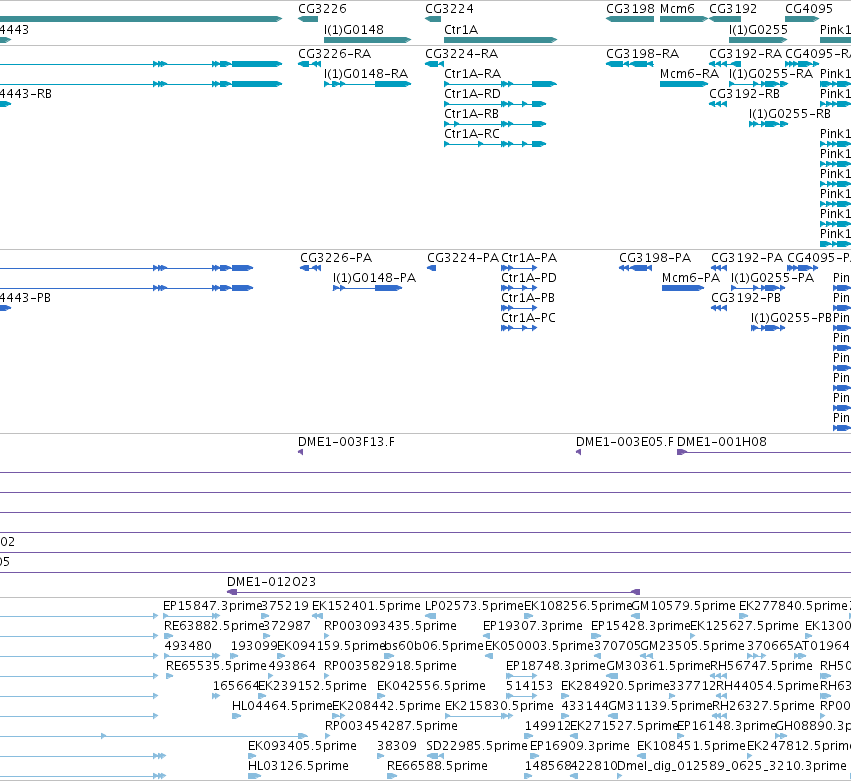Click EST label EK108256.5prime
Image resolution: width=851 pixels, height=781 pixels.
coord(579,606)
